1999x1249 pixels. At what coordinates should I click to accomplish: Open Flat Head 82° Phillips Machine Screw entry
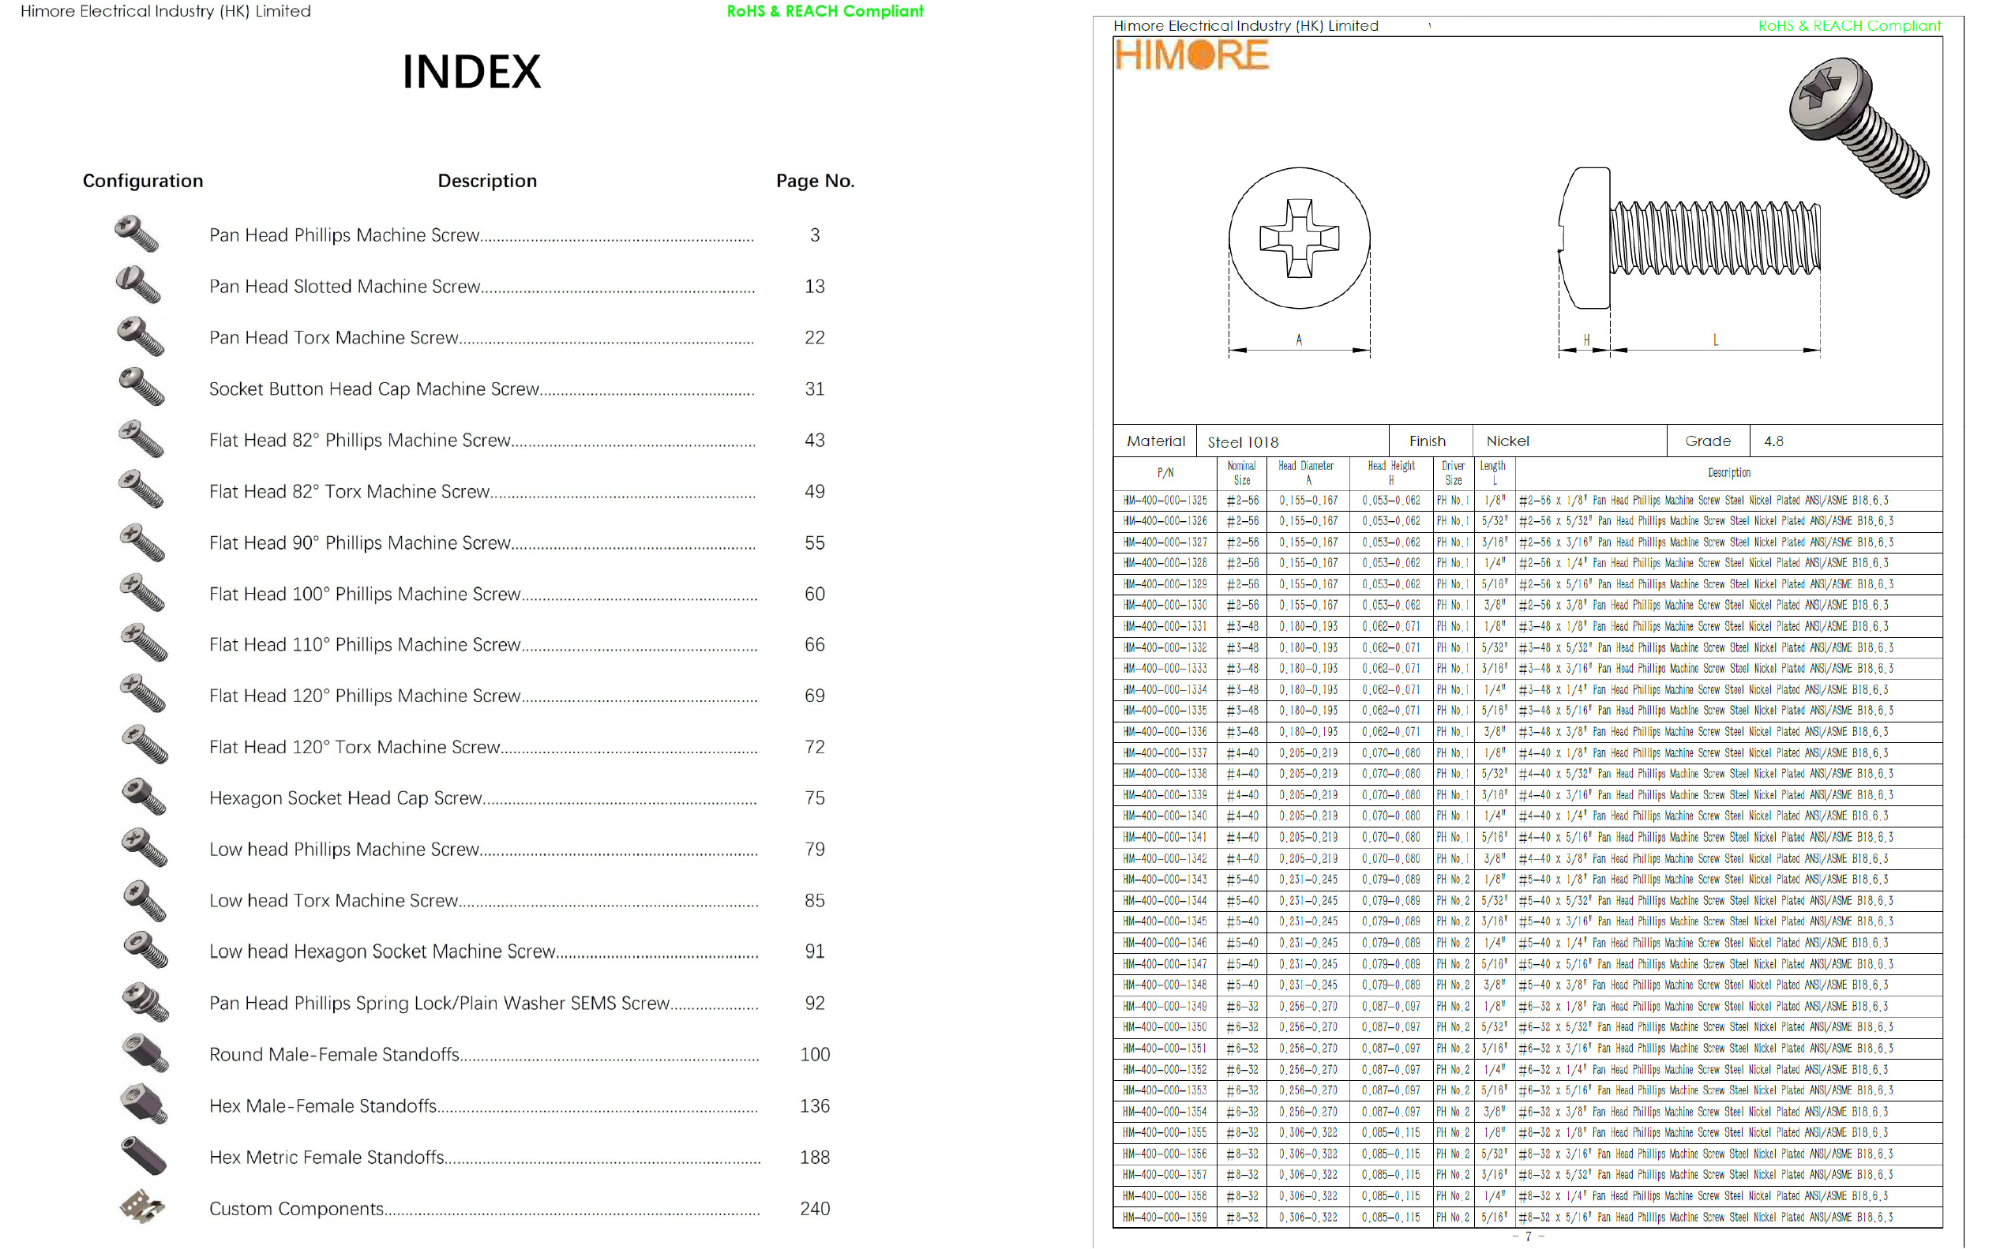tap(360, 441)
